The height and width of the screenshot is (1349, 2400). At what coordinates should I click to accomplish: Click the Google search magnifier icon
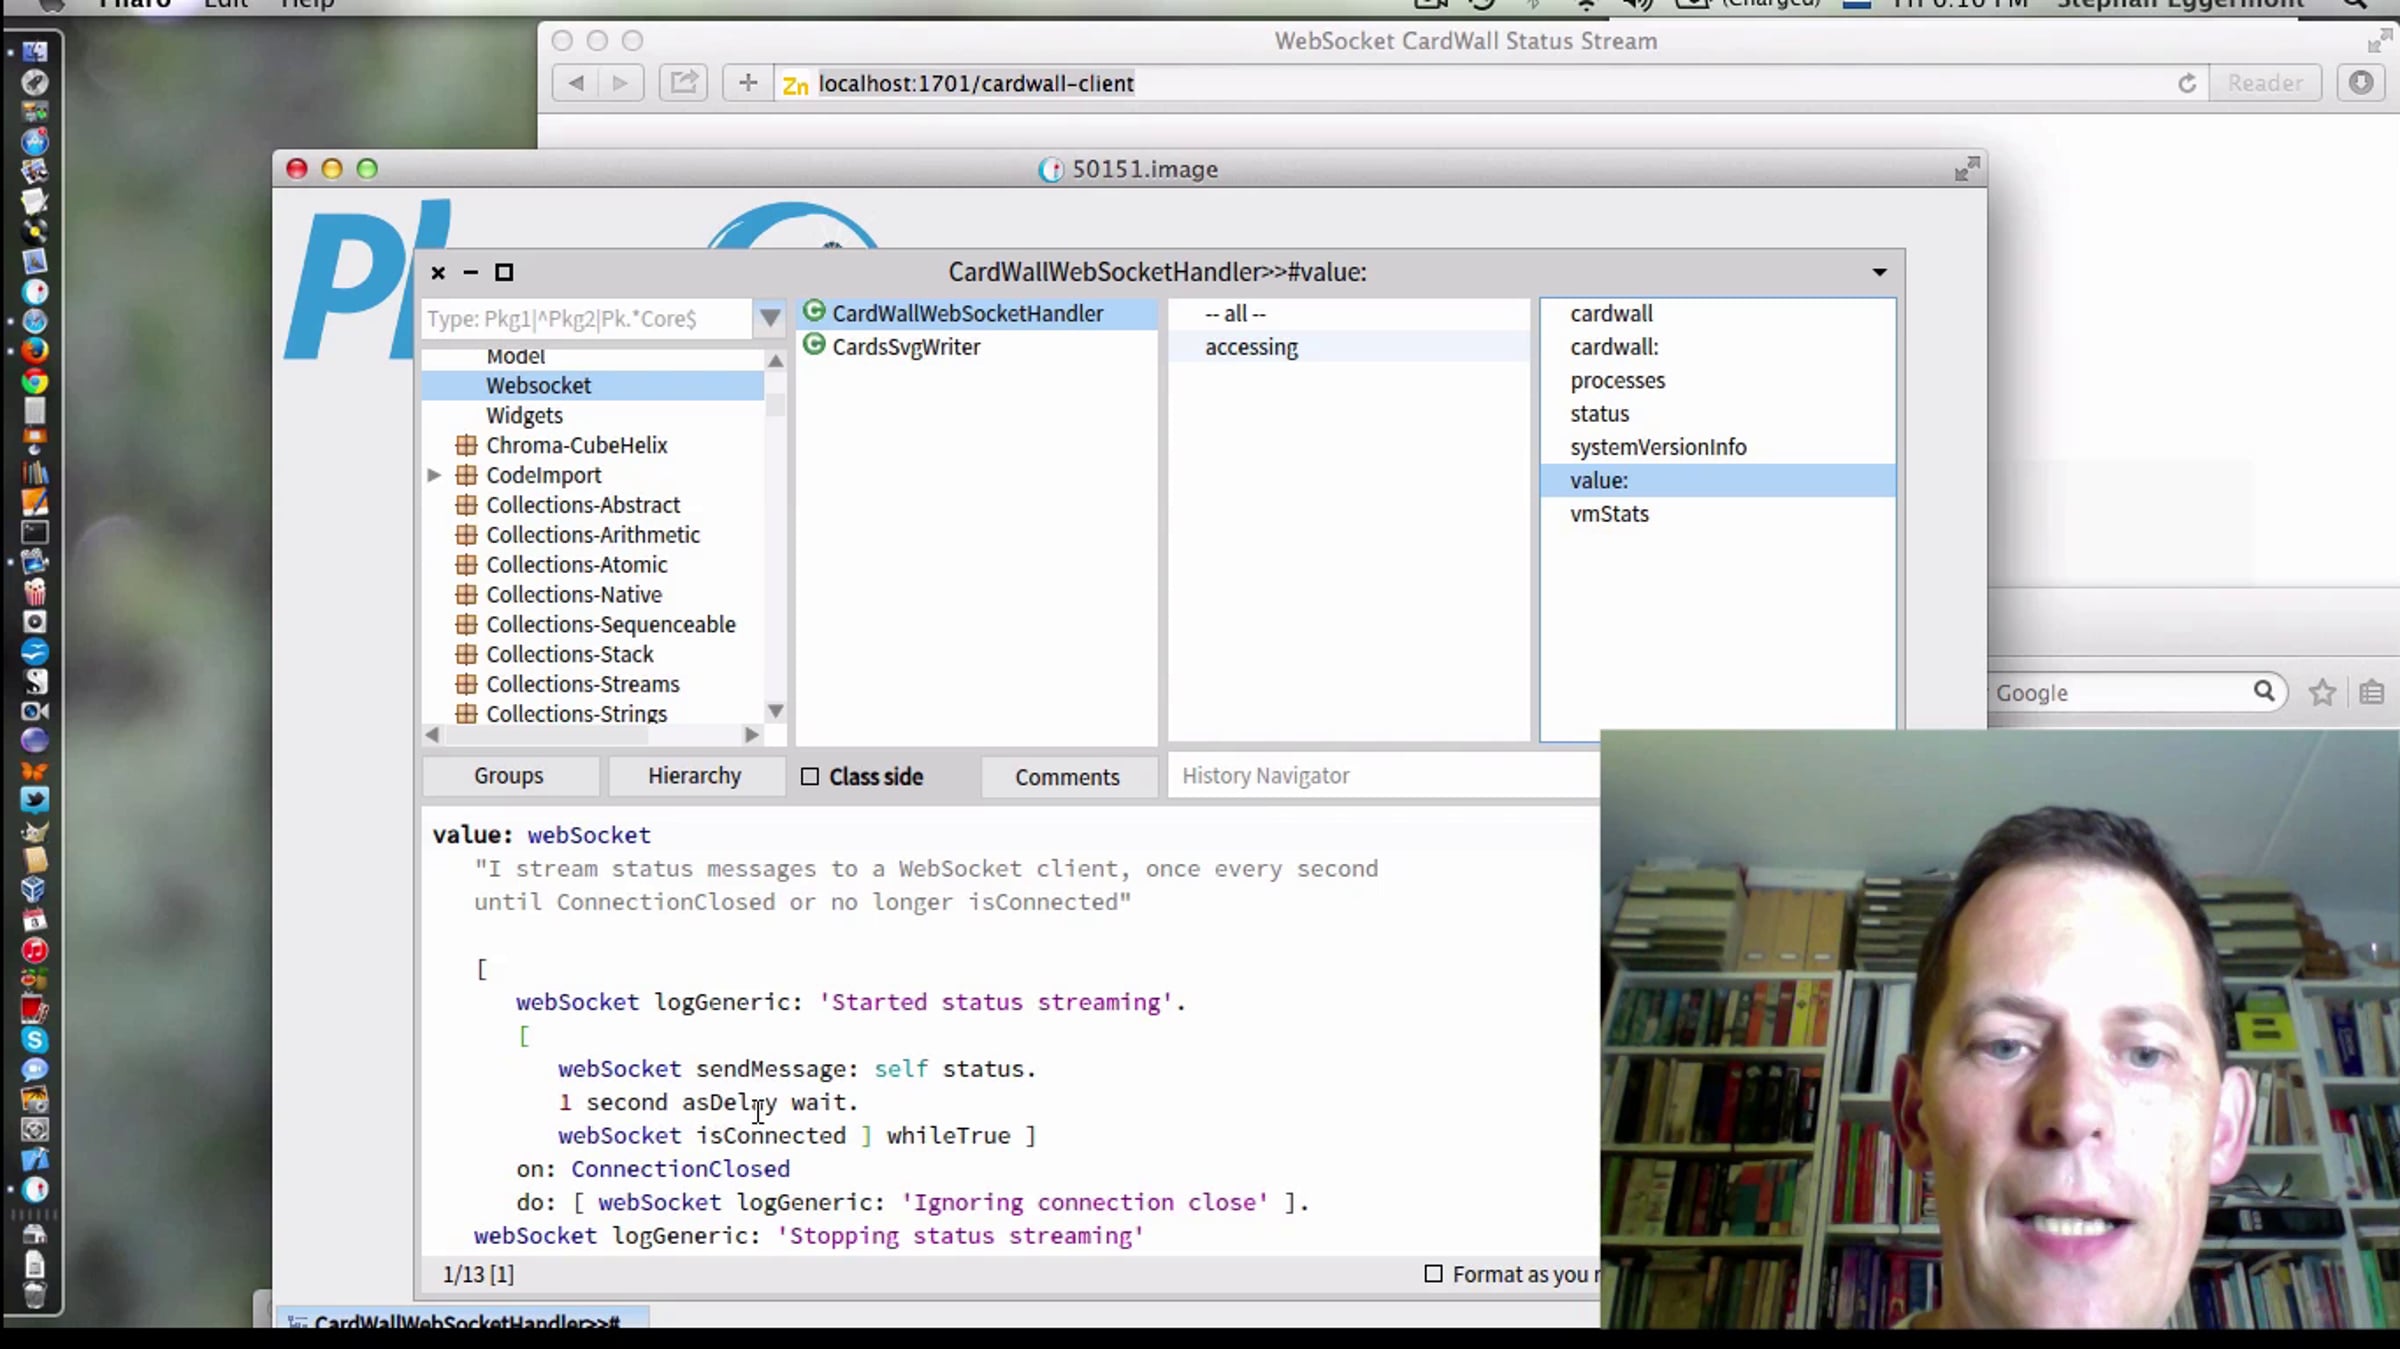click(2264, 691)
